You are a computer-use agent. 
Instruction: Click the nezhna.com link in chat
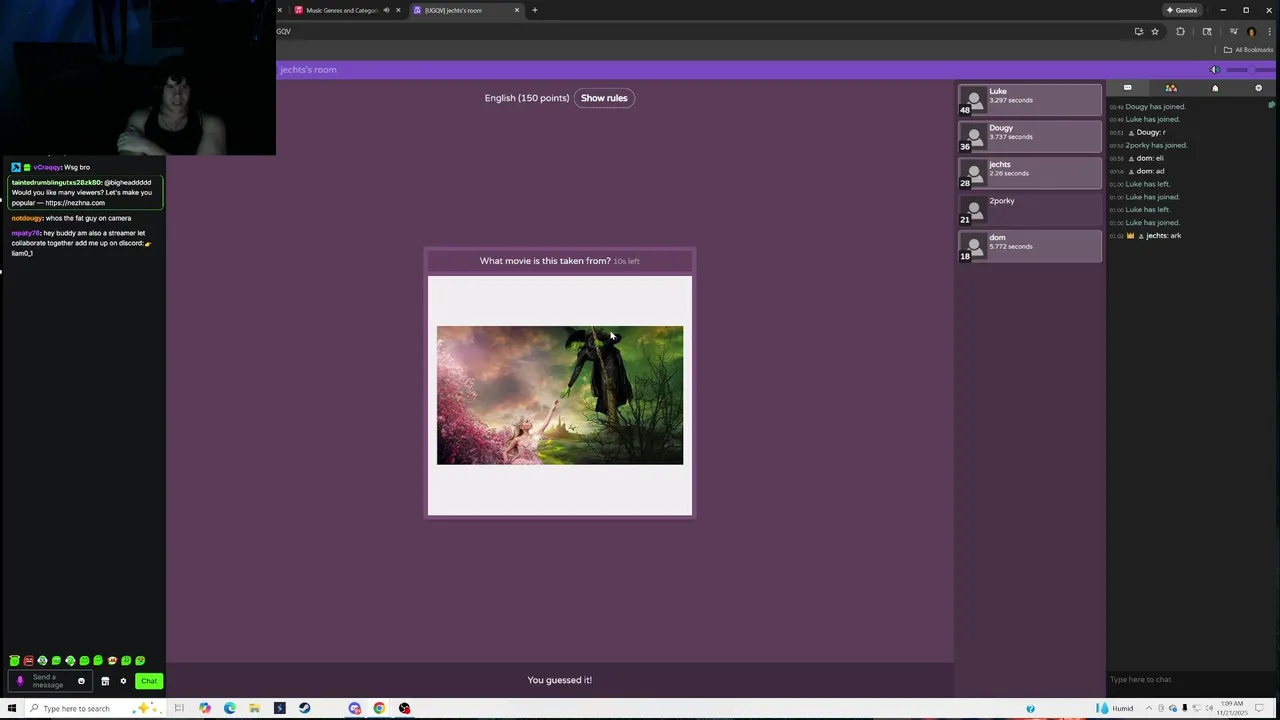[75, 203]
